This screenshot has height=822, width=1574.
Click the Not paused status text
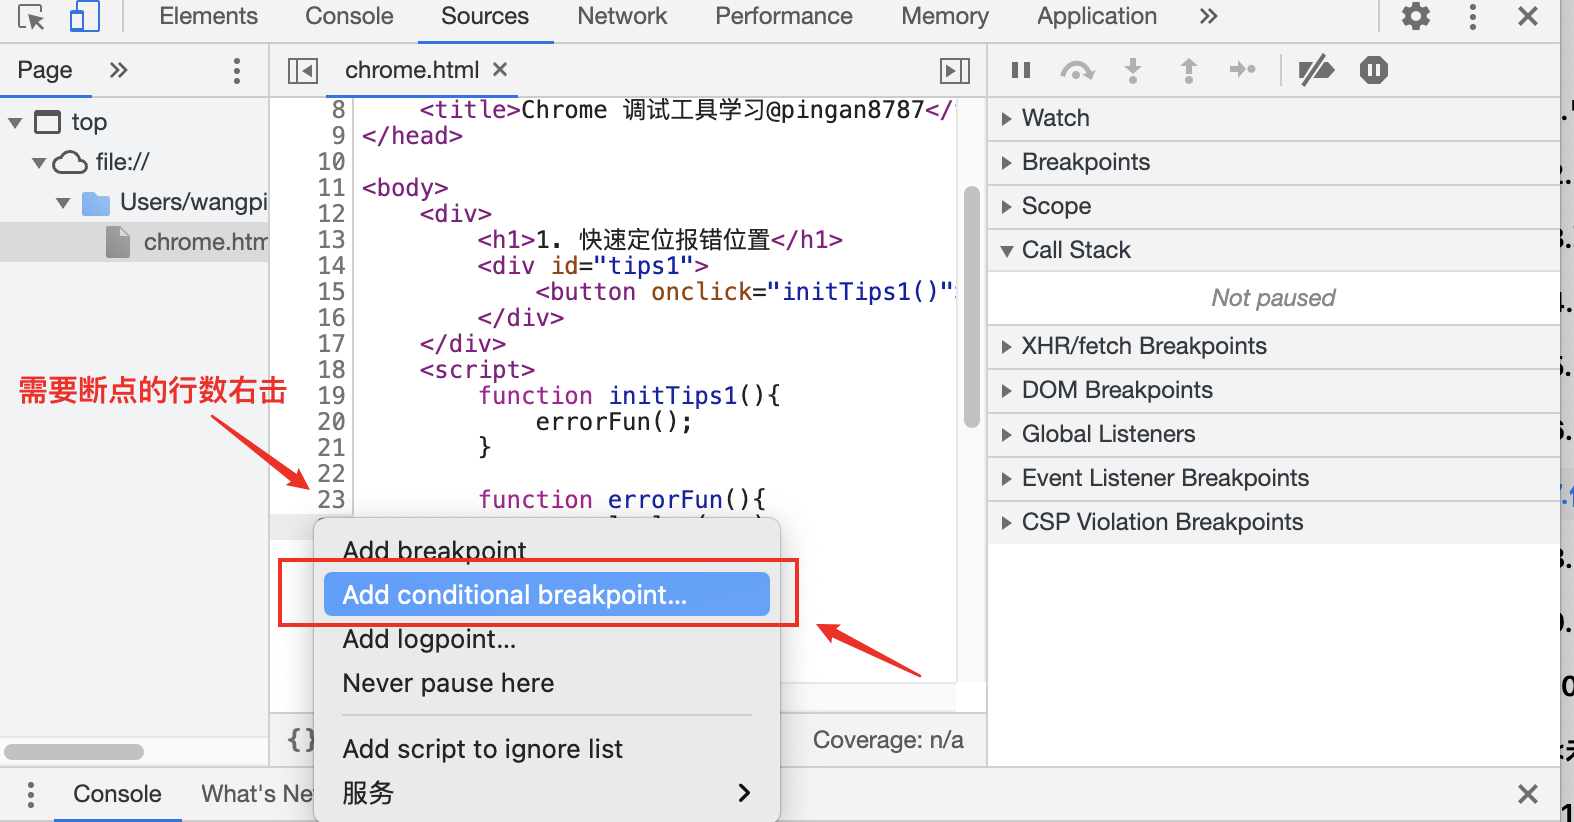tap(1273, 298)
